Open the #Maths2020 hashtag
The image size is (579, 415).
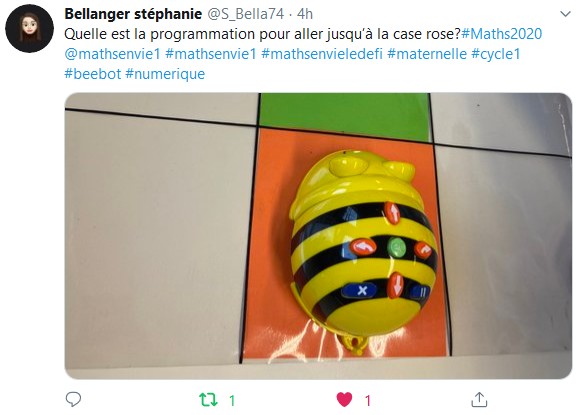(501, 34)
